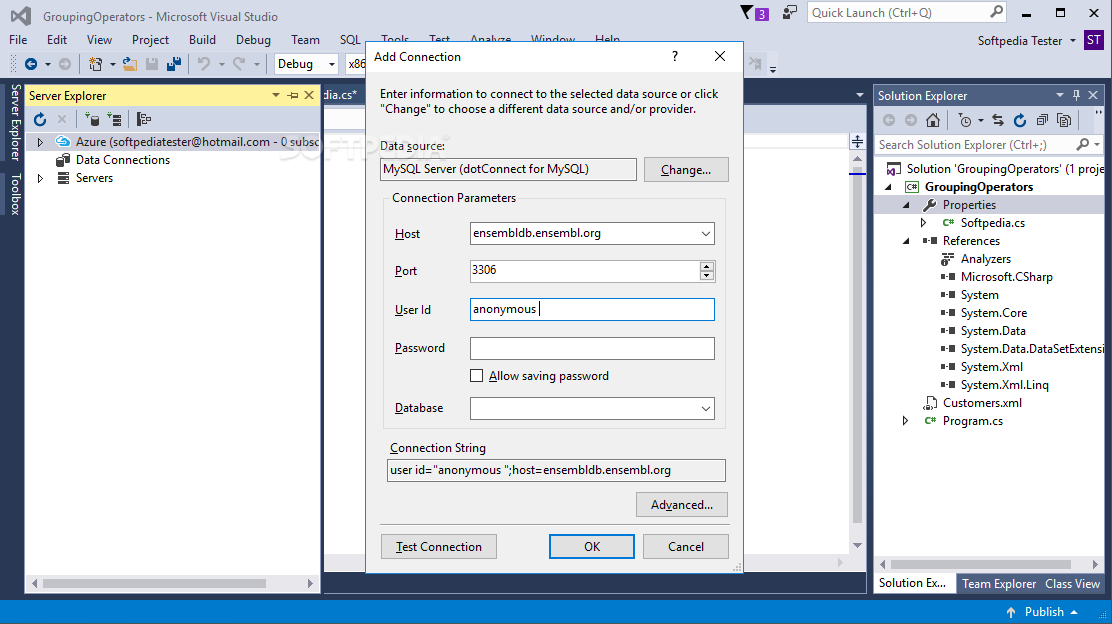Viewport: 1112px width, 624px height.
Task: Open the Server Explorer window options dropdown arrow
Action: (276, 95)
